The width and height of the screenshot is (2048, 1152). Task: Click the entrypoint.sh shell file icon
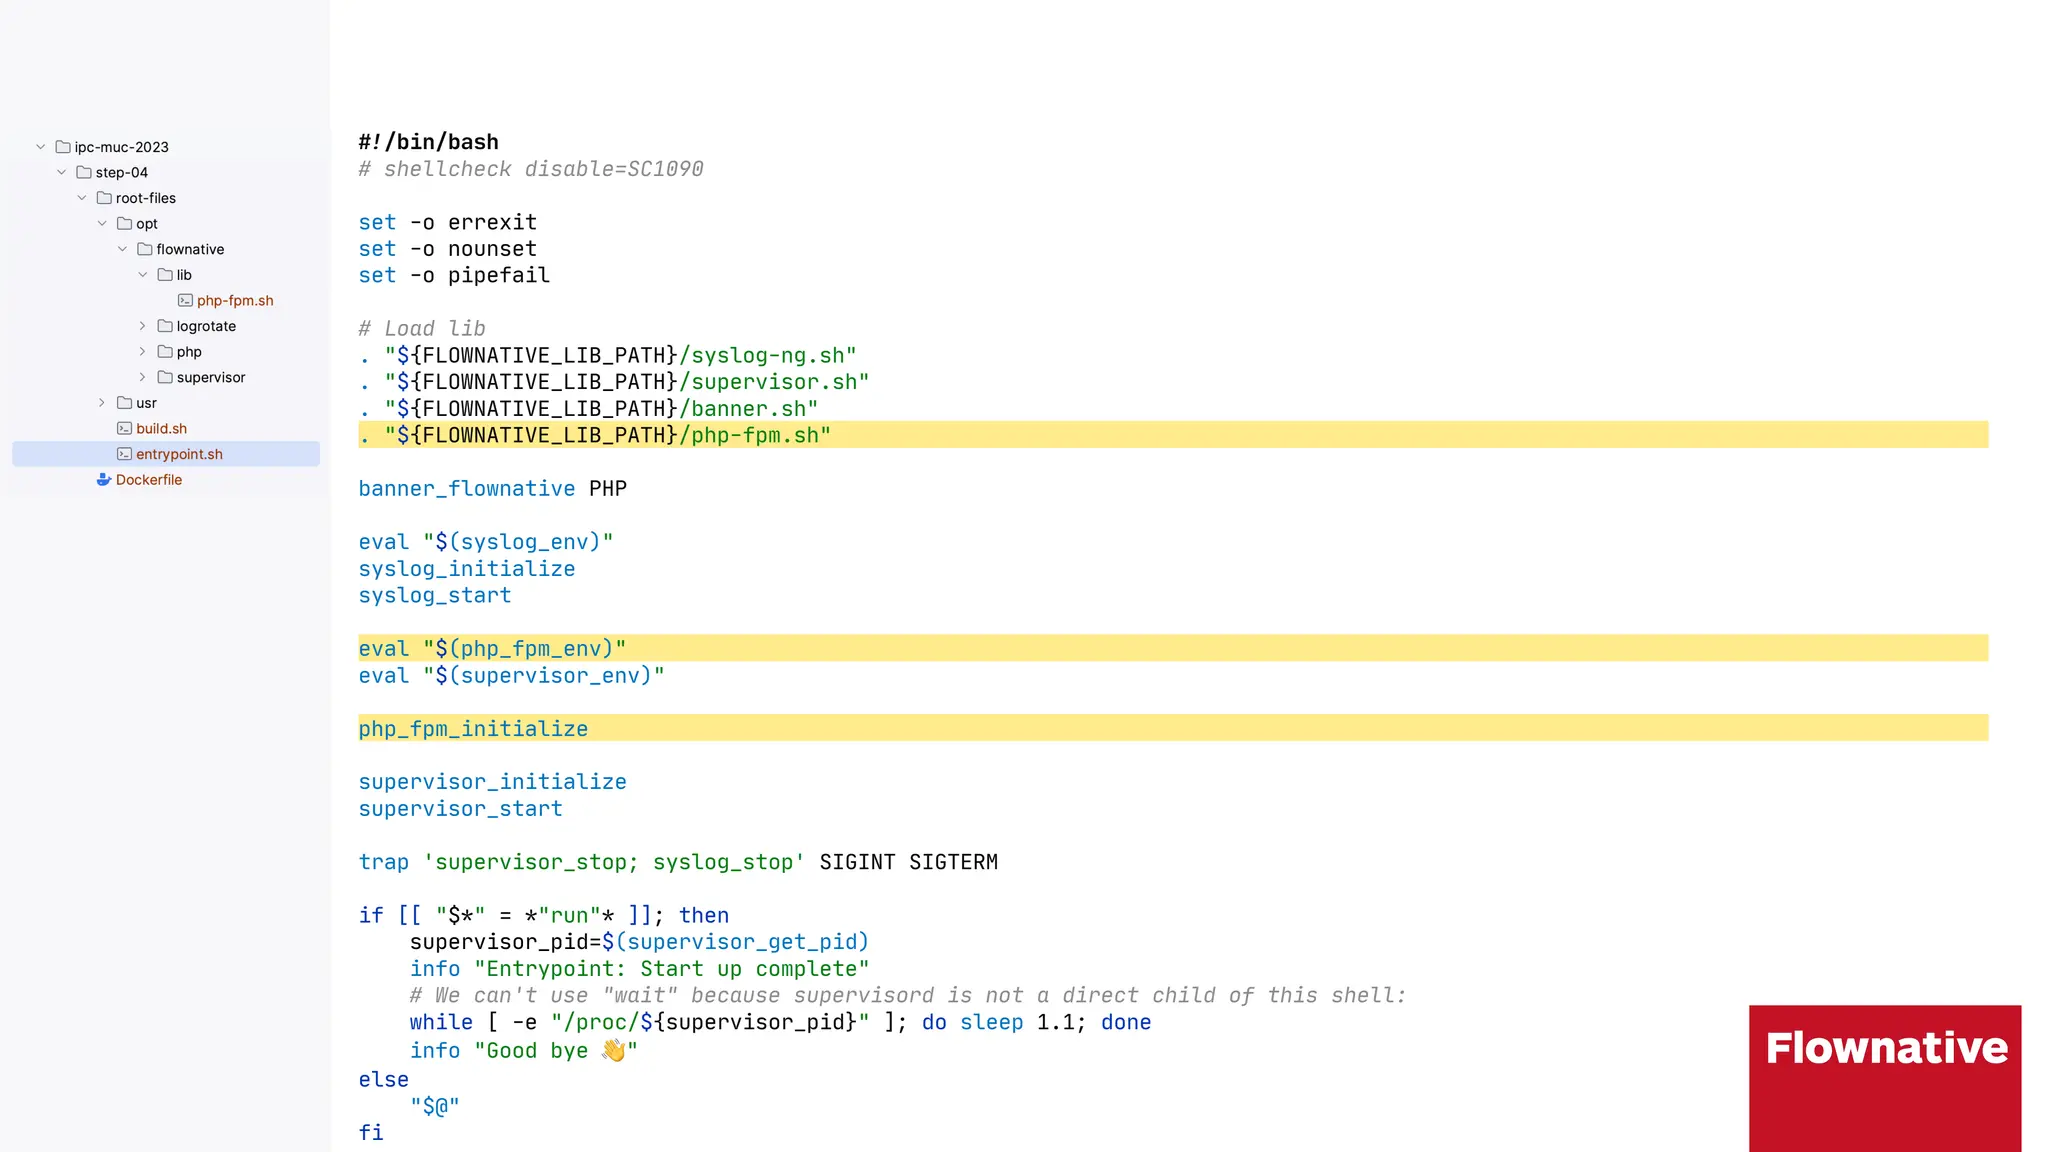[124, 454]
